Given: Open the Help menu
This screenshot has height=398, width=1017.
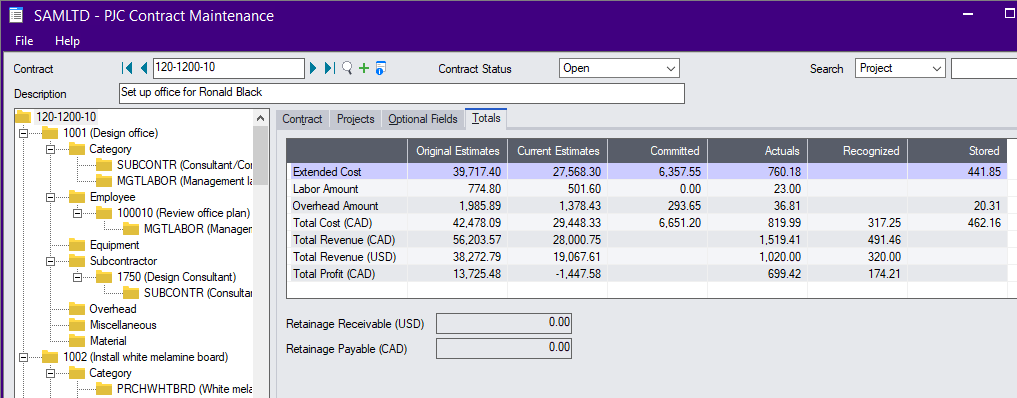Looking at the screenshot, I should point(67,41).
